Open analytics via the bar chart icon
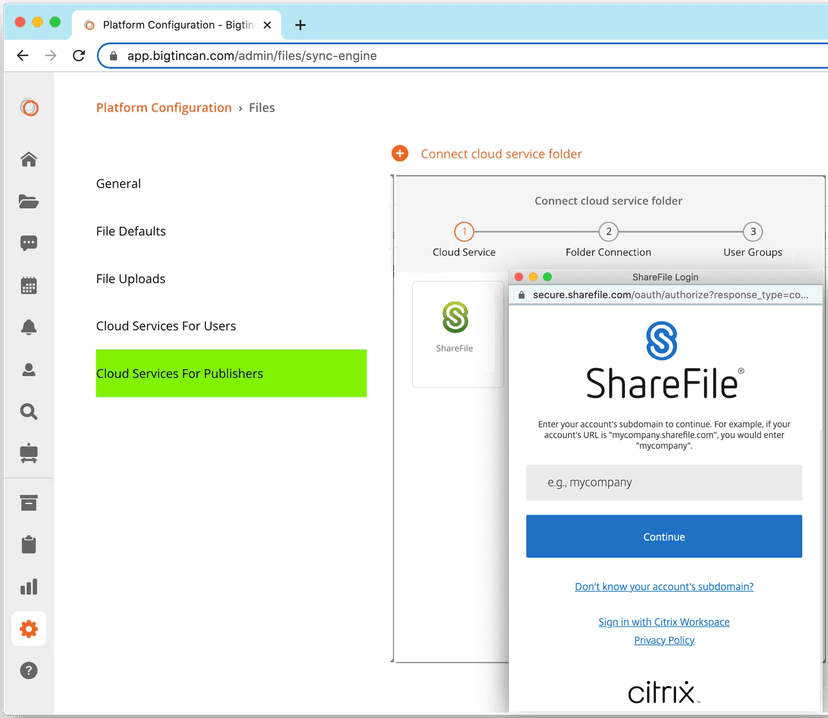 28,586
